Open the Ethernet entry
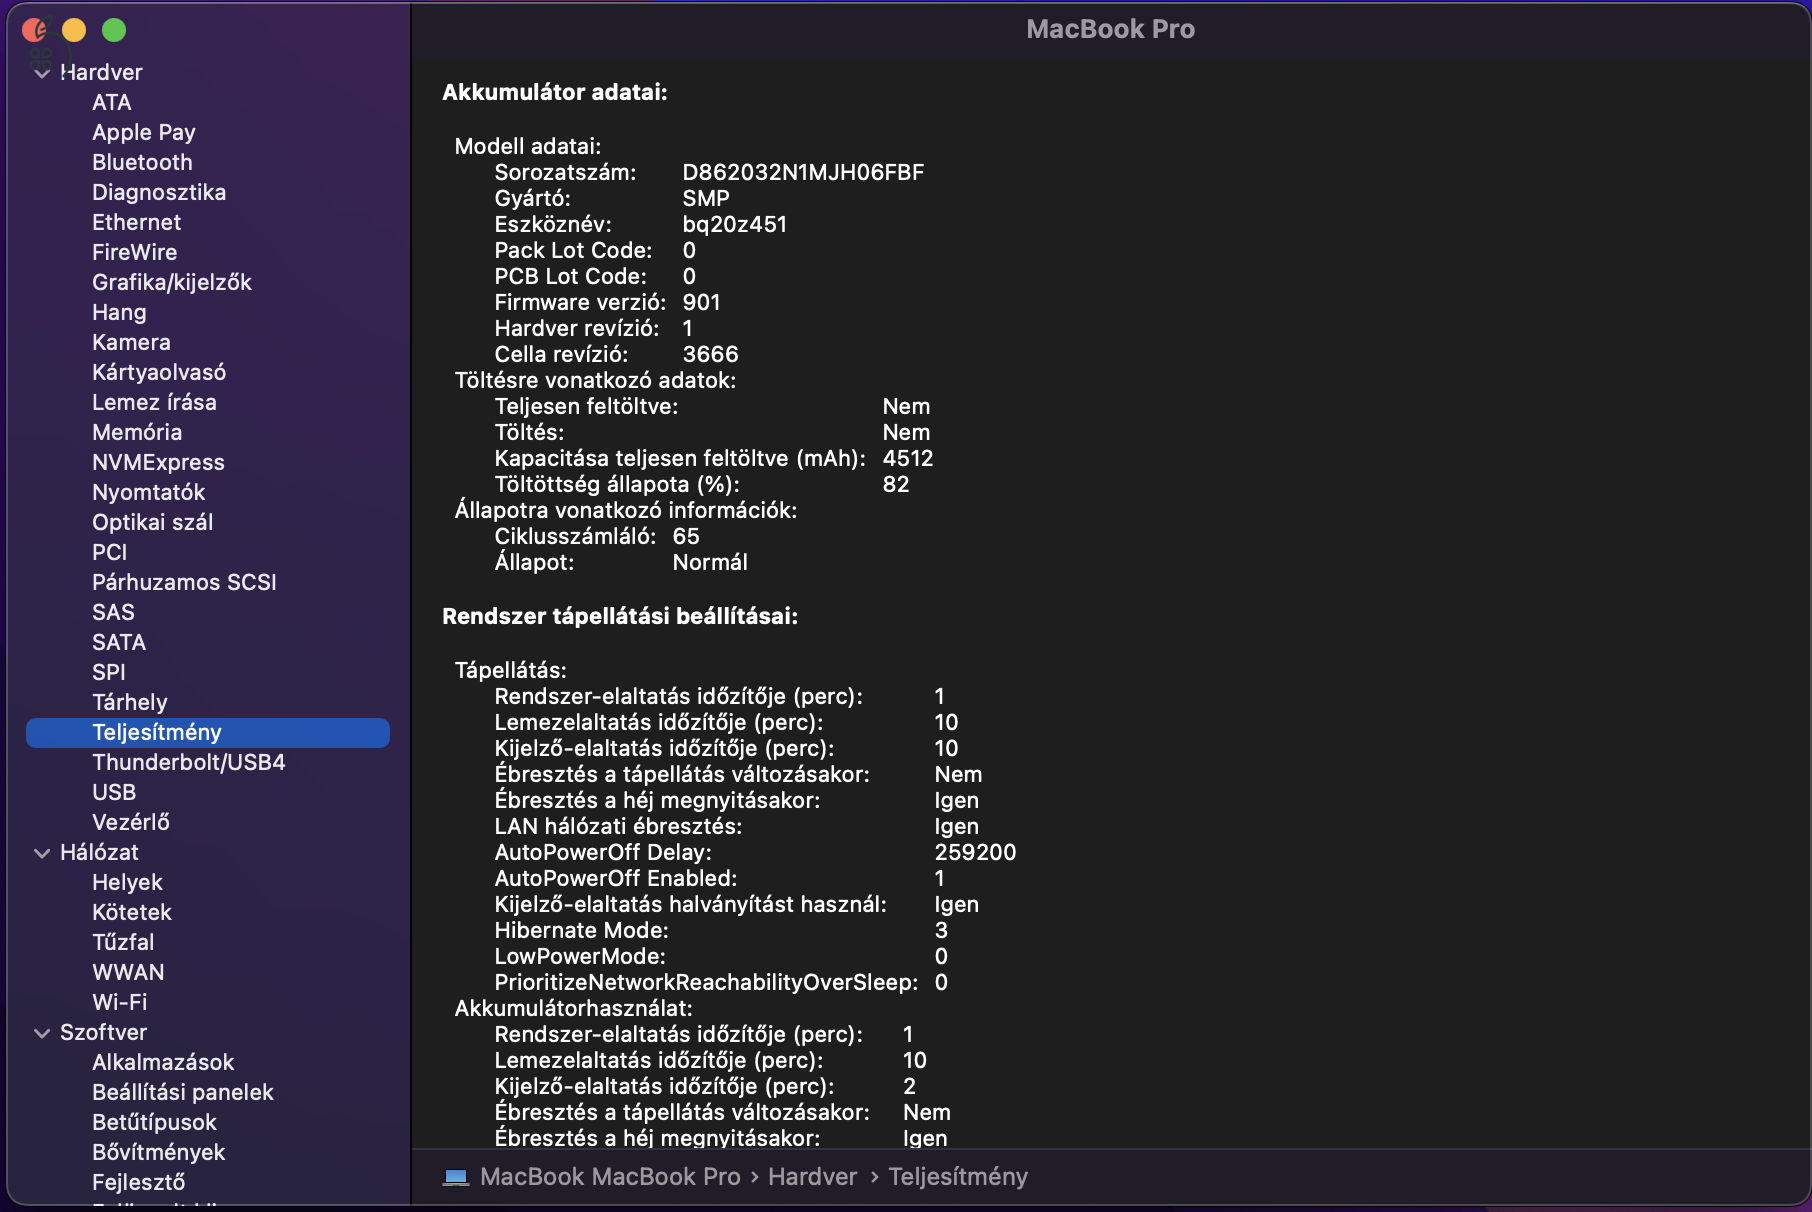 click(x=137, y=222)
